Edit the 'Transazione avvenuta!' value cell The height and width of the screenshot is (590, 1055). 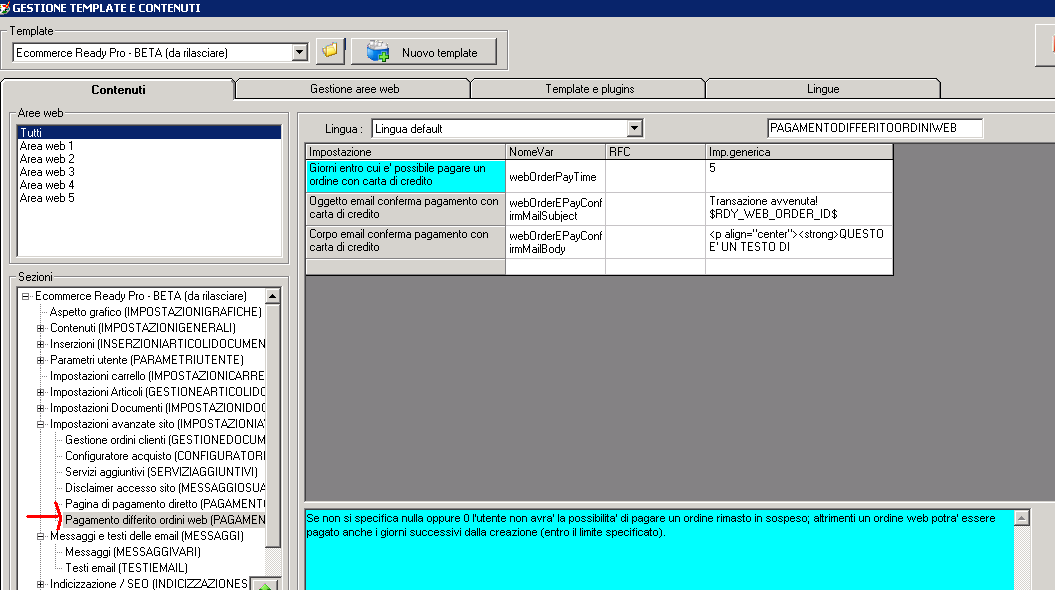coord(799,209)
